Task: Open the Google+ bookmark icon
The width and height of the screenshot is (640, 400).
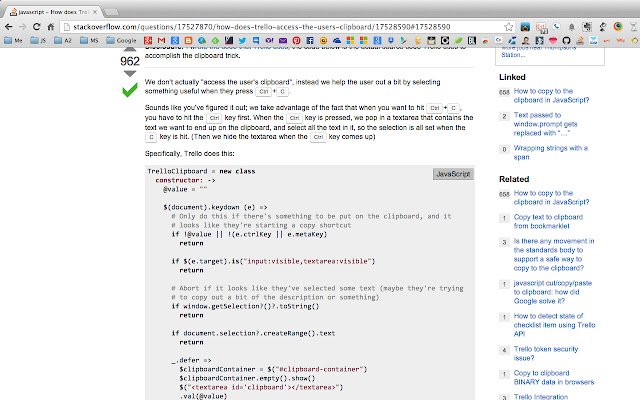Action: (148, 40)
